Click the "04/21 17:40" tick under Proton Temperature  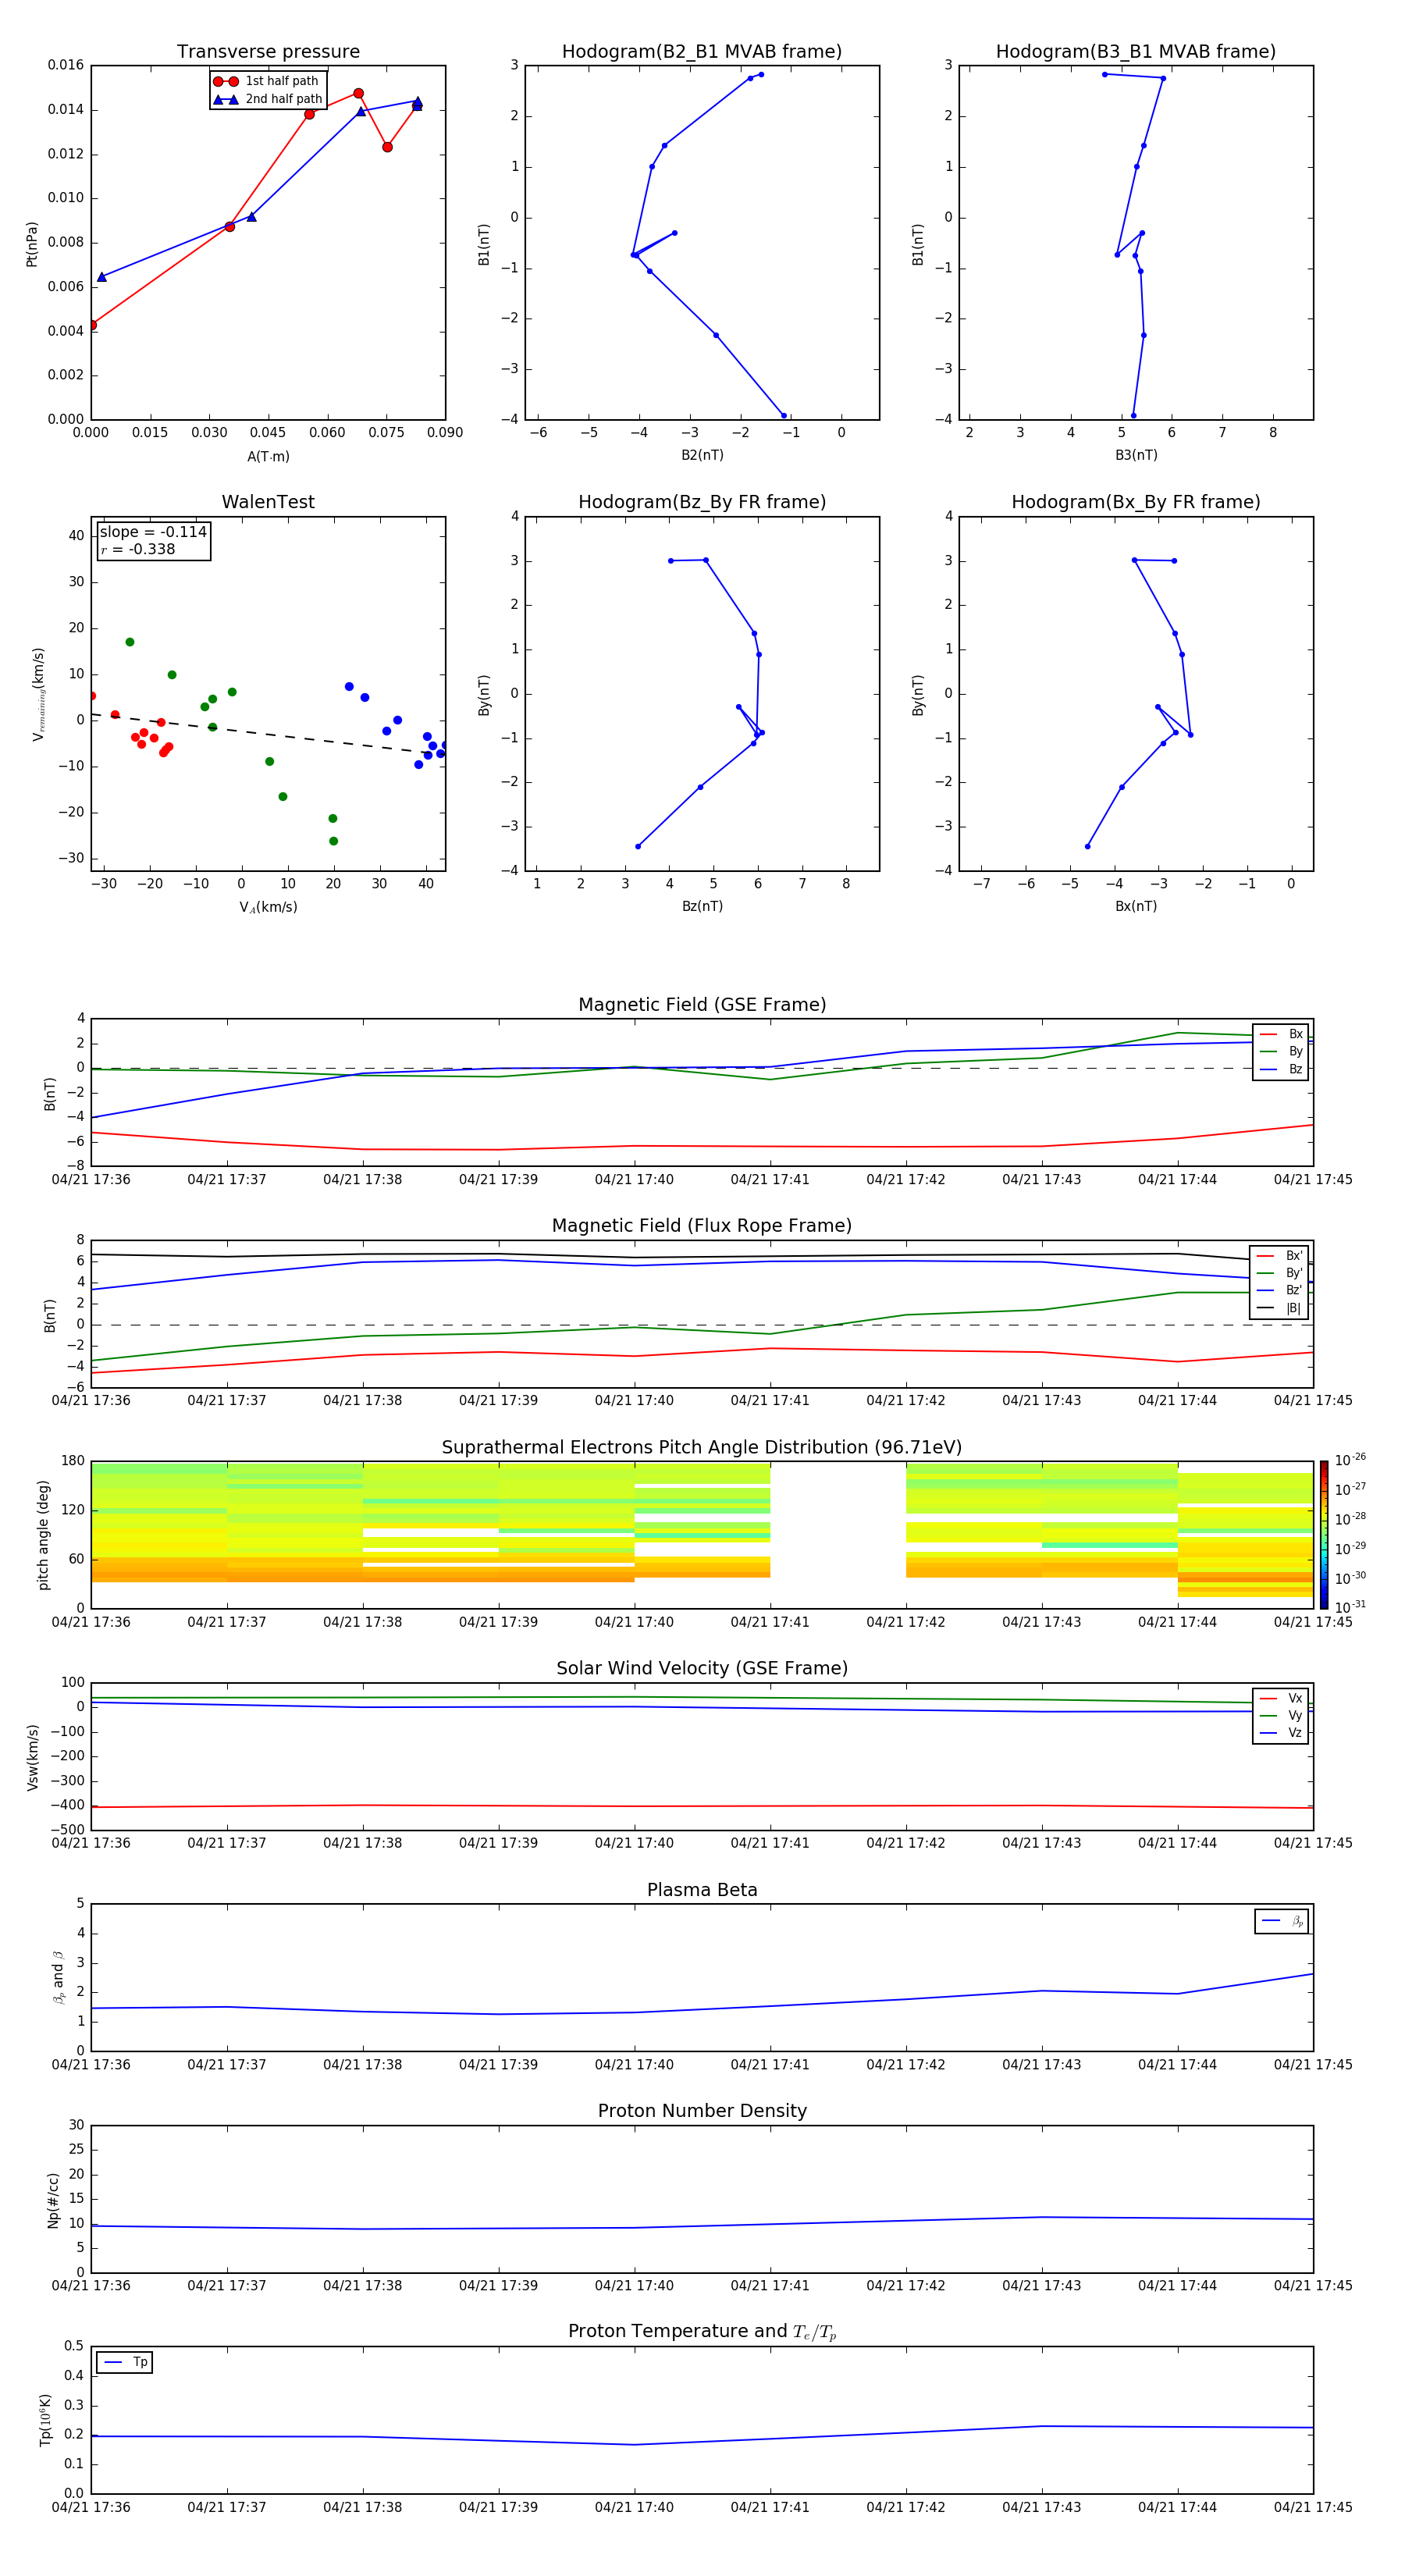(634, 2508)
